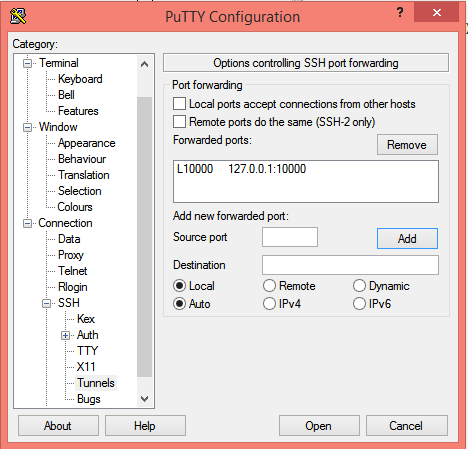Click Open to start the session

tap(319, 426)
